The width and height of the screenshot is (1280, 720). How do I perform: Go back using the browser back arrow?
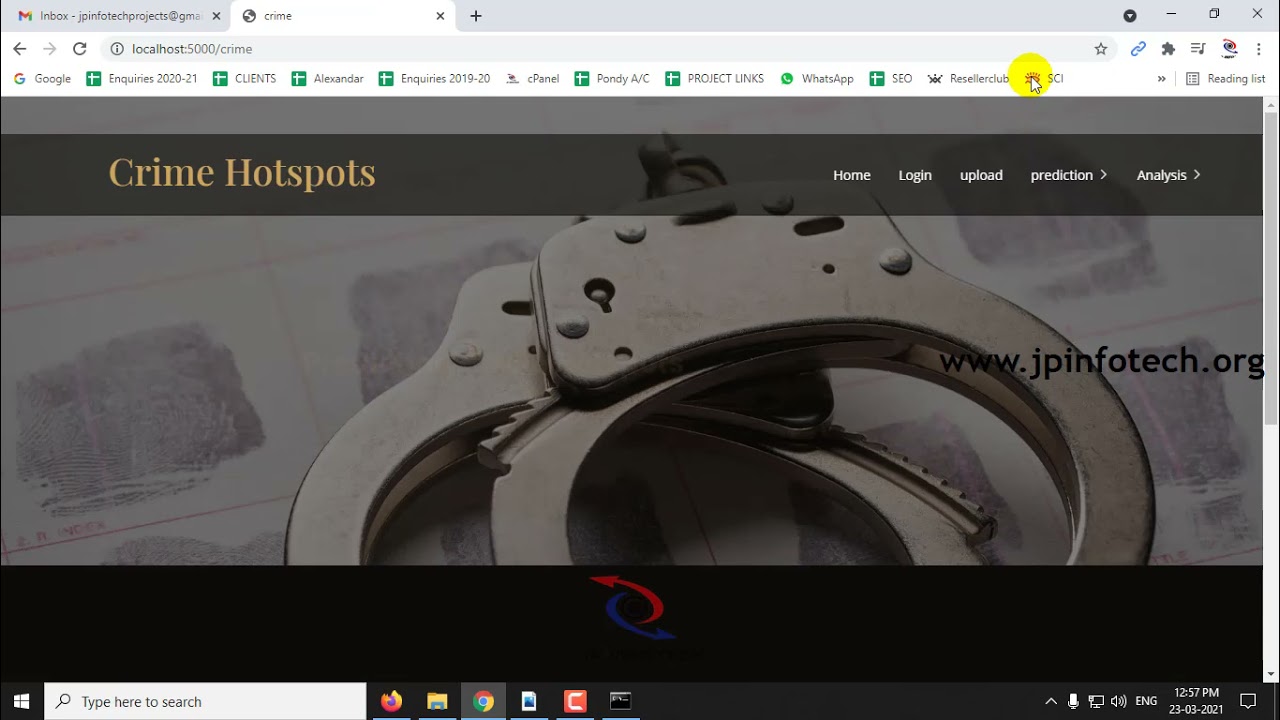coord(20,49)
